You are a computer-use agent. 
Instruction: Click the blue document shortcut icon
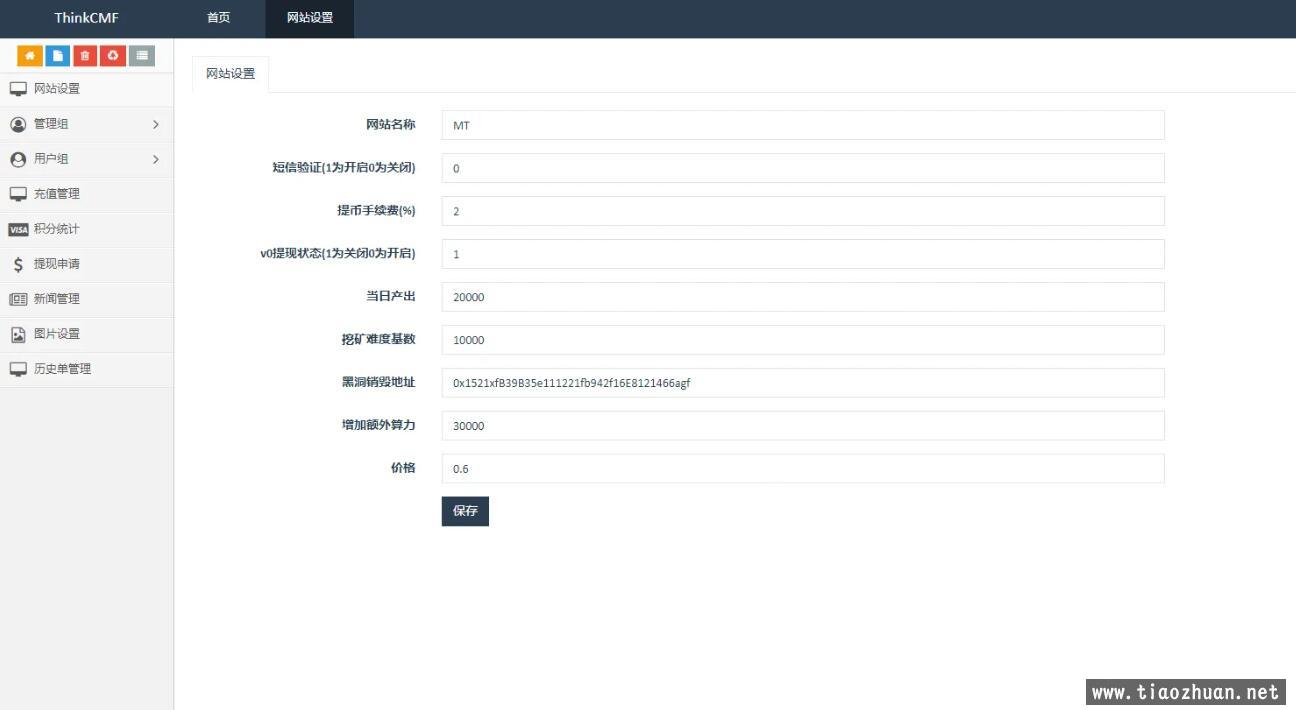coord(58,55)
